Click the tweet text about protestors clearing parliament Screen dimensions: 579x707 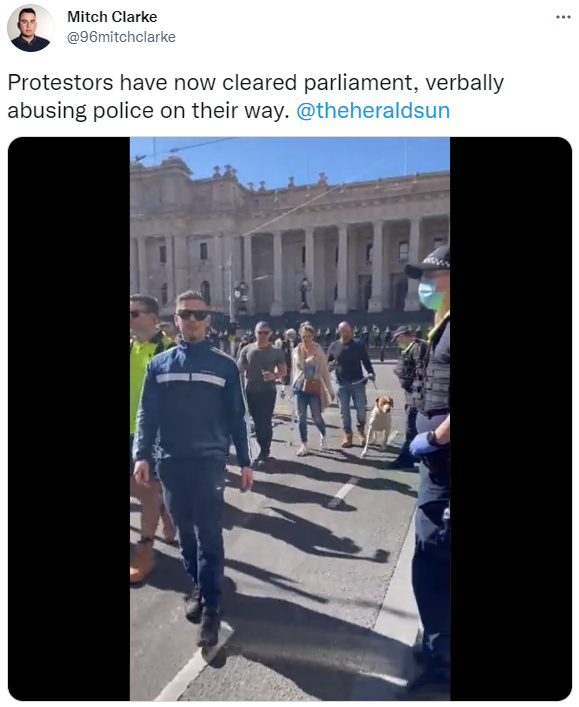[x=256, y=96]
